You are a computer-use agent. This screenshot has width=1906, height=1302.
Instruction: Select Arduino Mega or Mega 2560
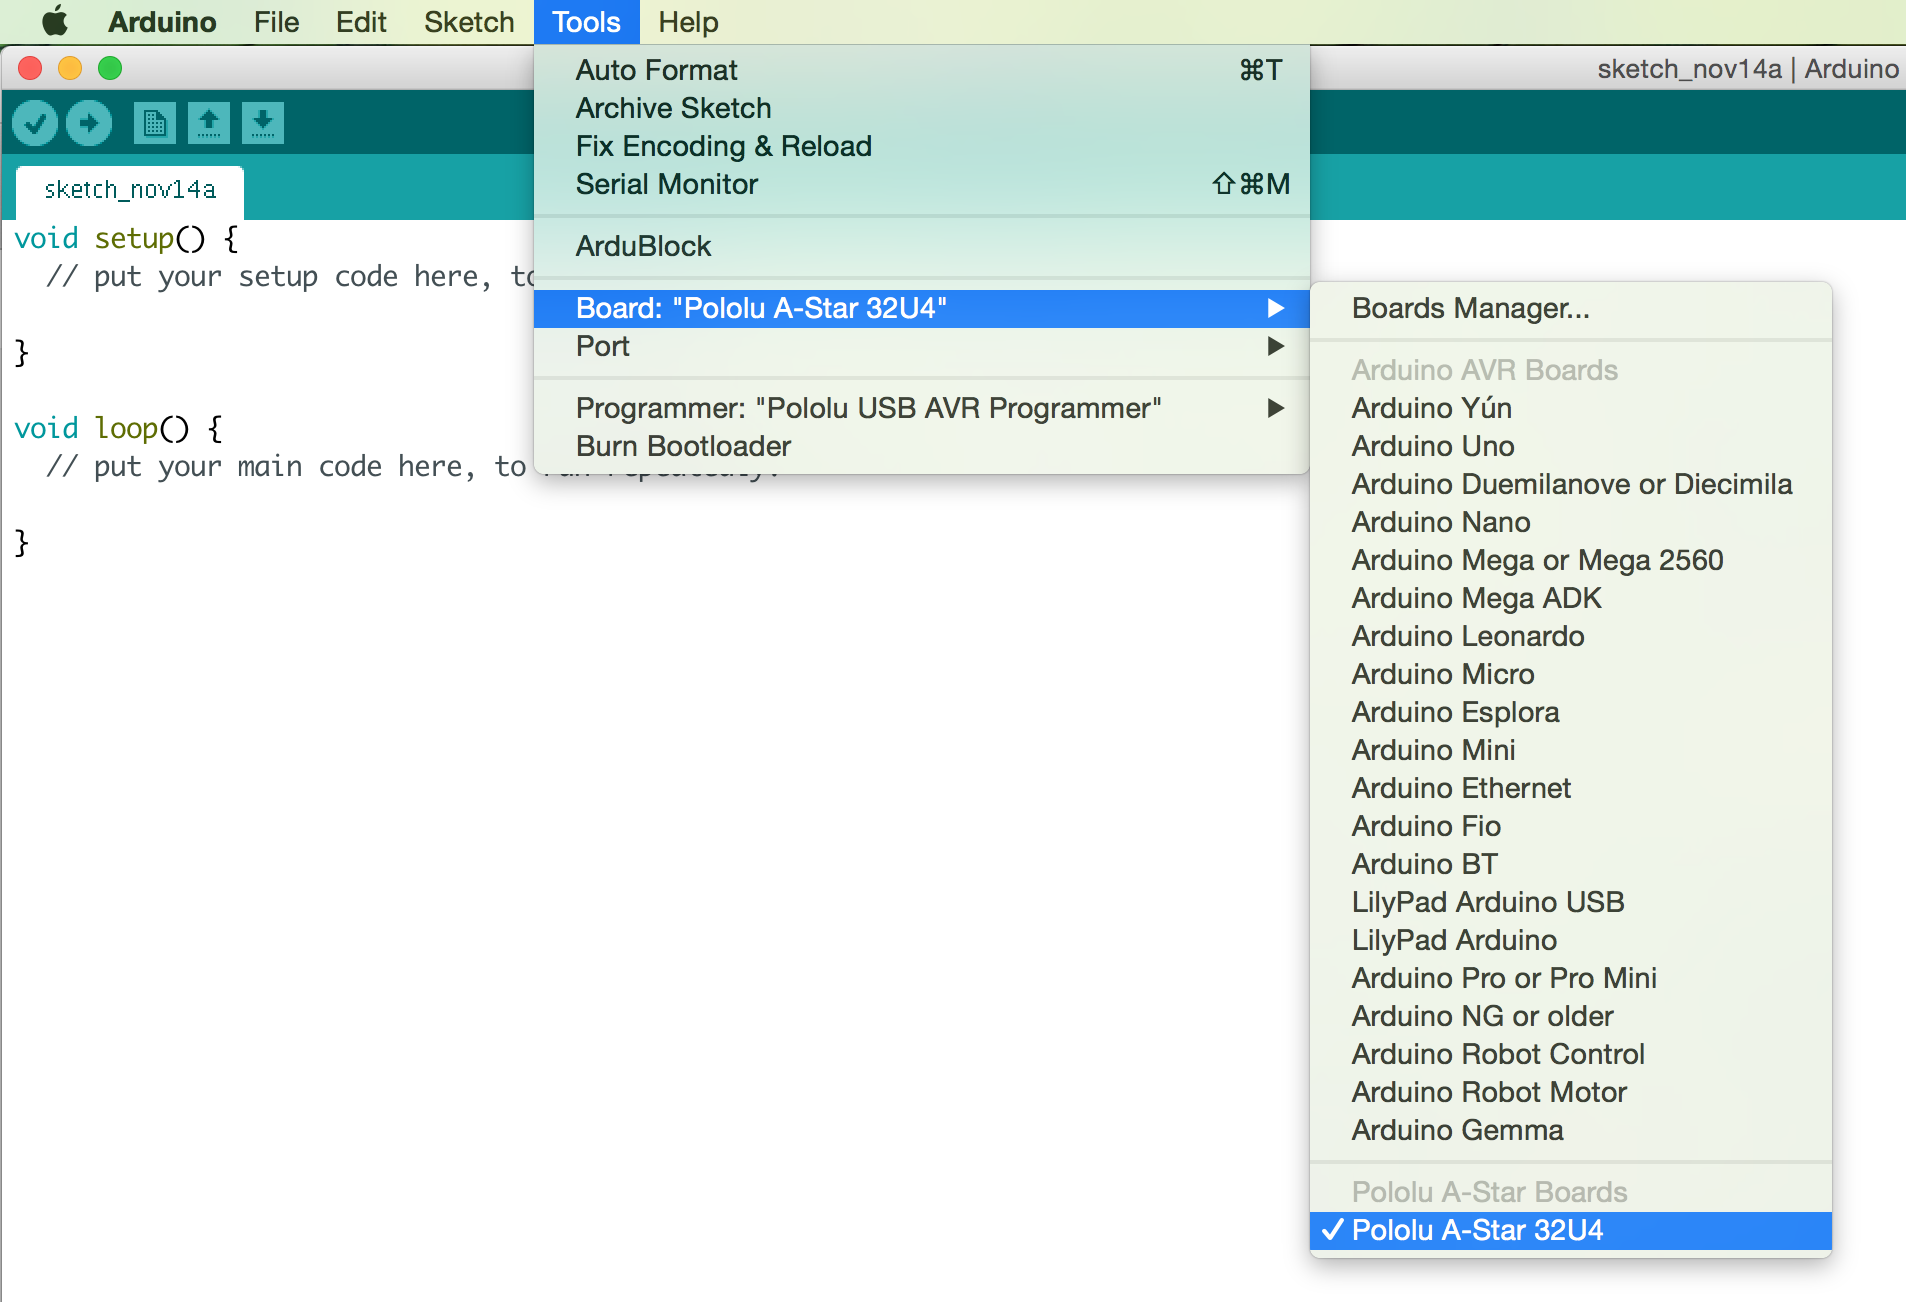tap(1571, 560)
